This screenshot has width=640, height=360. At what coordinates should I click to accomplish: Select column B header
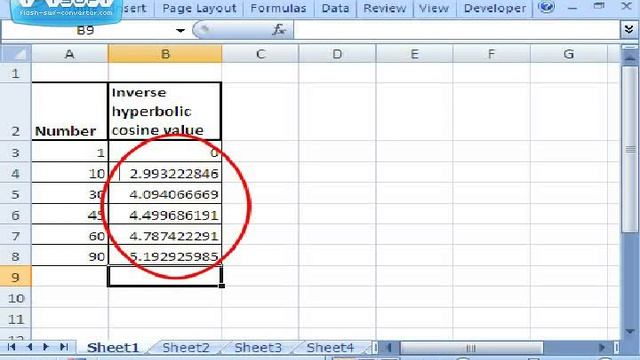coord(165,54)
